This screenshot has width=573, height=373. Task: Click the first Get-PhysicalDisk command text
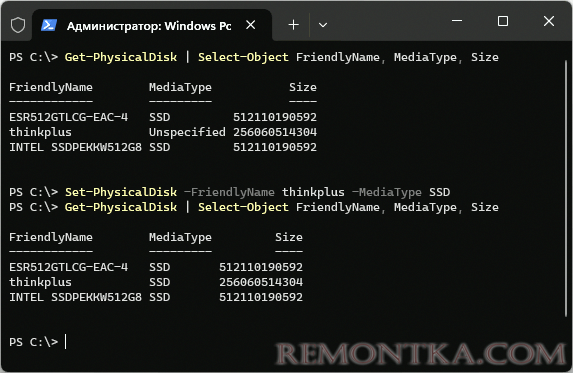pos(121,57)
